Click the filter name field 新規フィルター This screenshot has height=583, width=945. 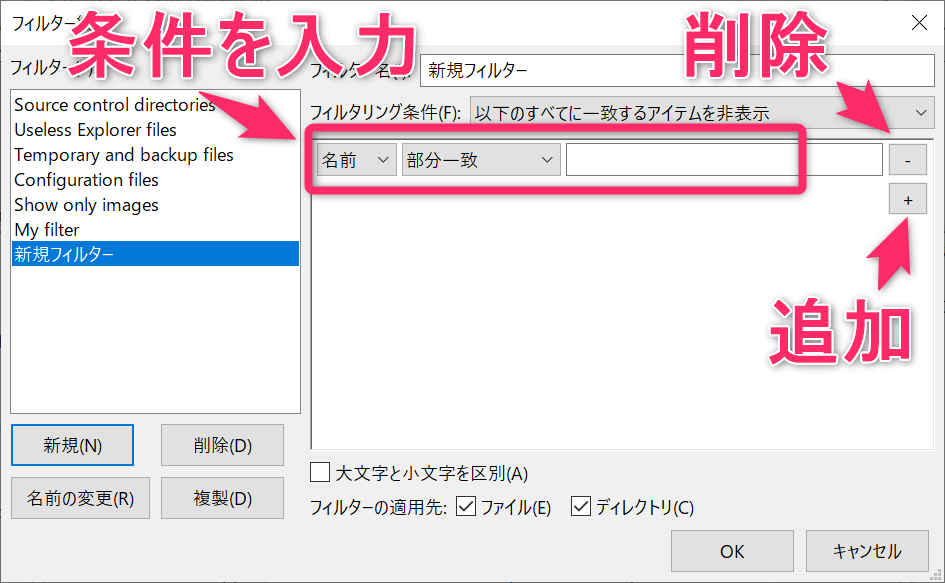click(677, 71)
